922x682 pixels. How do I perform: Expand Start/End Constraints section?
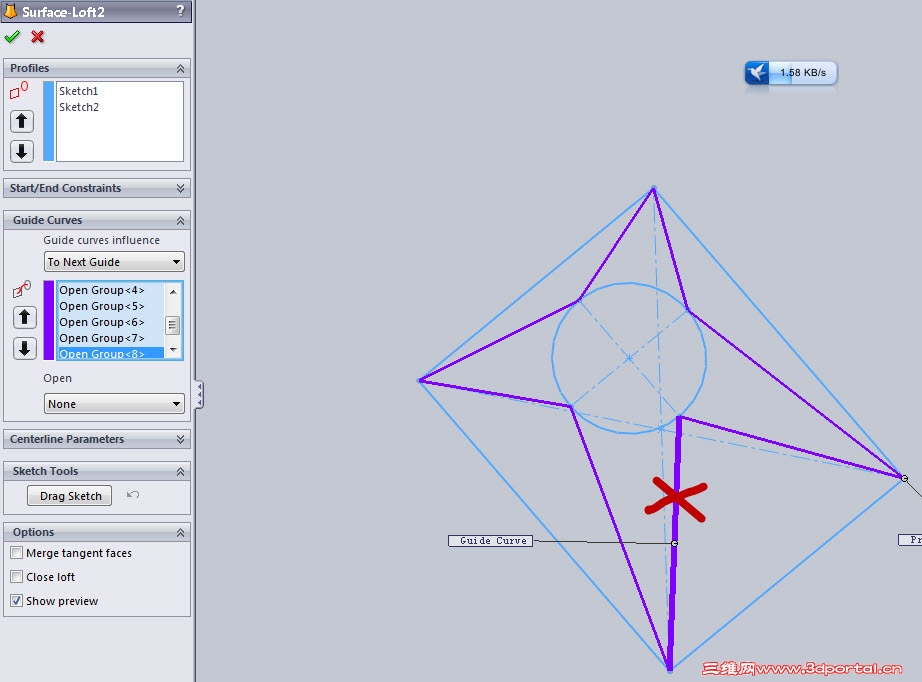click(x=181, y=188)
